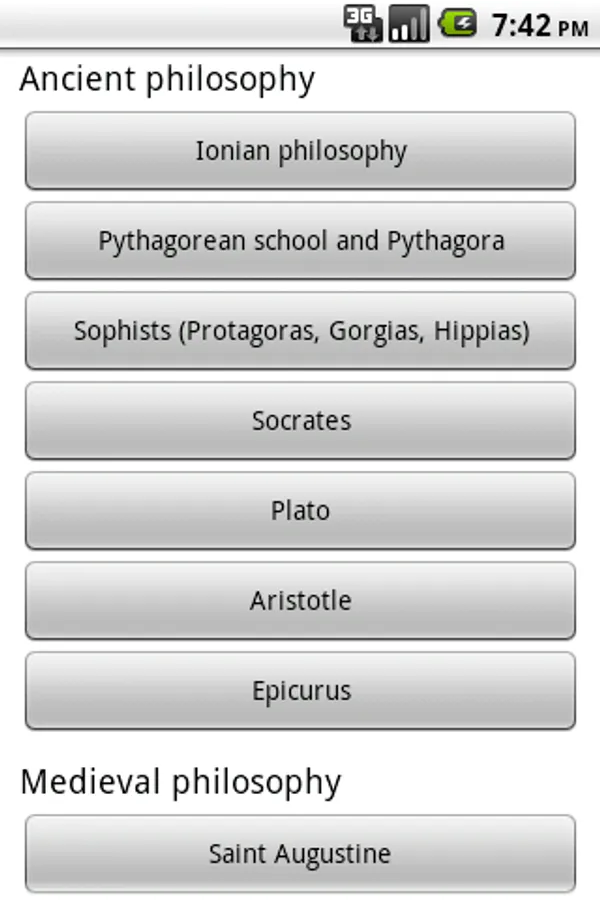The width and height of the screenshot is (600, 900).
Task: Tap the 7:42 clock in status bar
Action: coord(522,25)
